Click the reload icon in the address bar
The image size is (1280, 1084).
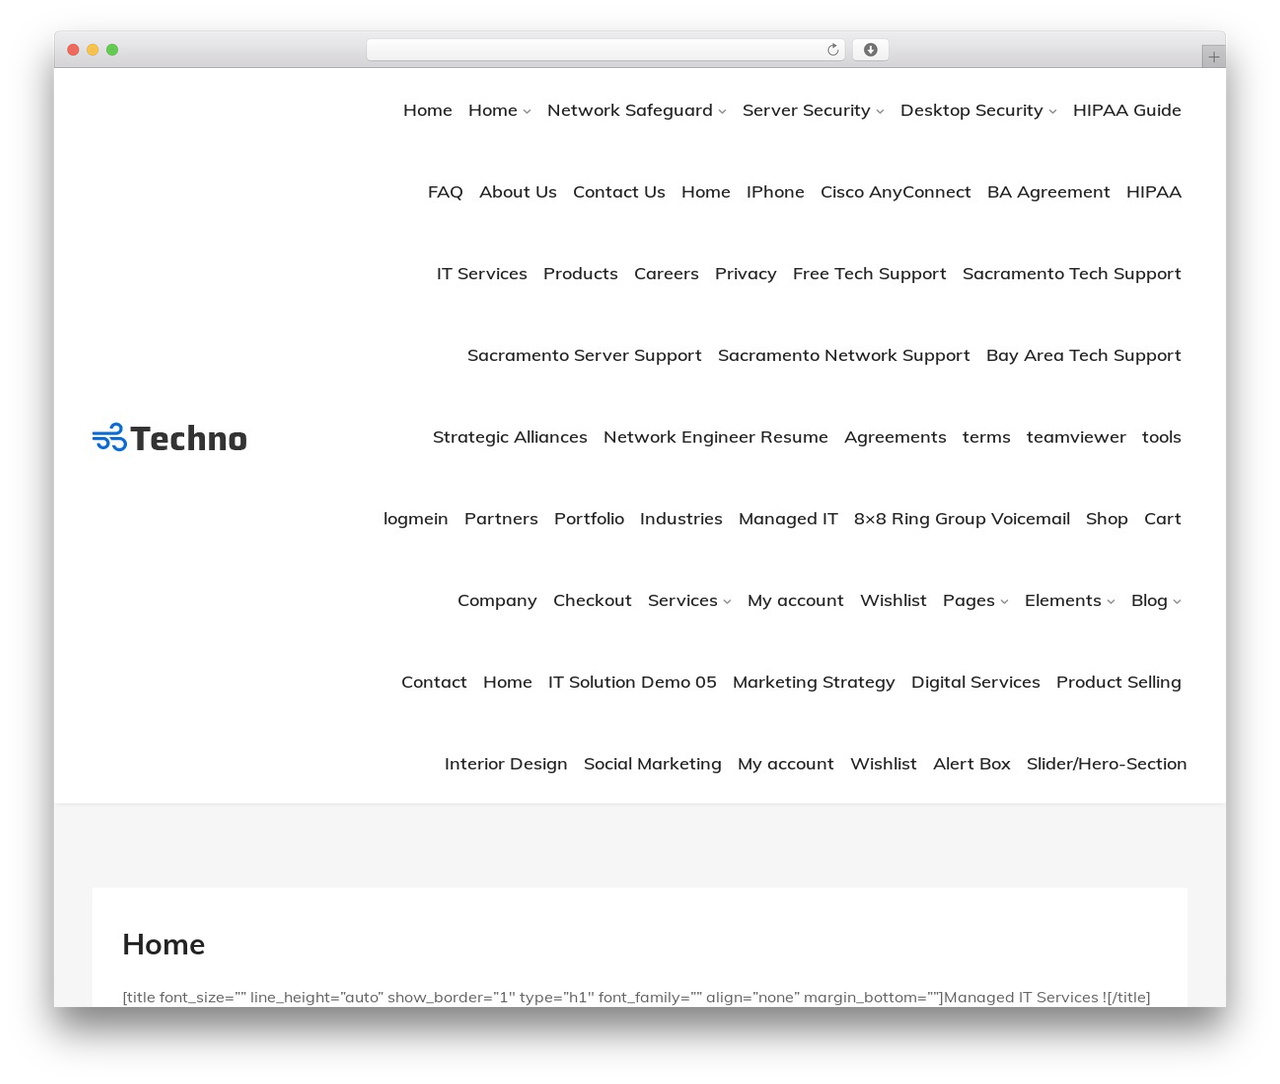832,50
